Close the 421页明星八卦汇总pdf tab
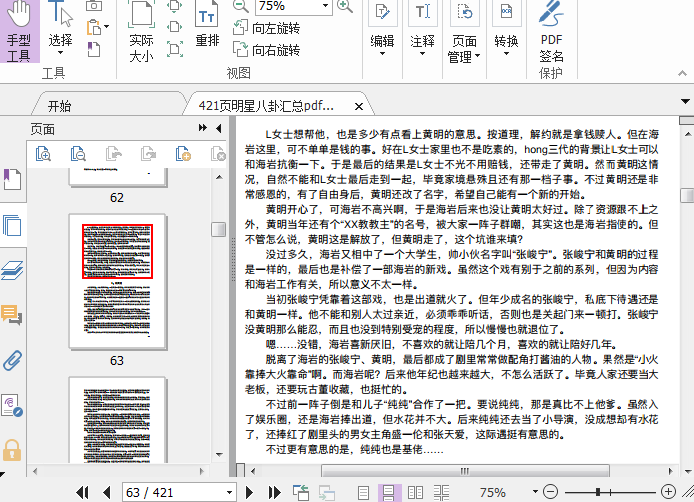694x502 pixels. (x=359, y=107)
